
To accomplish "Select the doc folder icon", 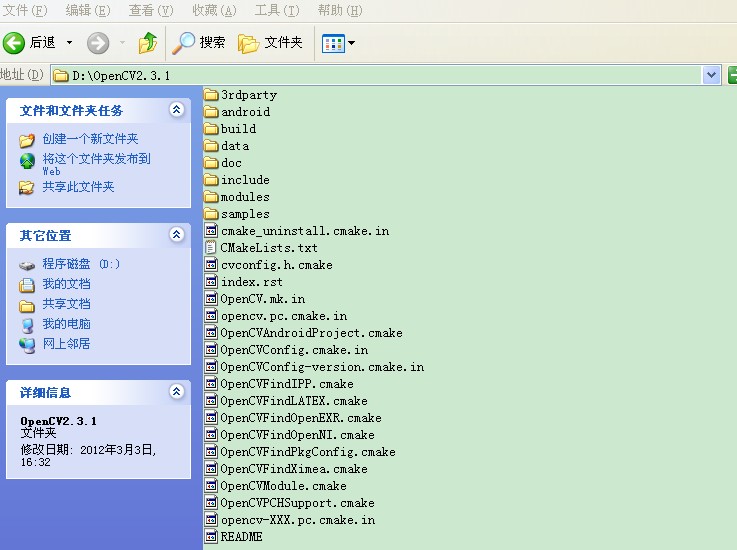I will [x=212, y=163].
